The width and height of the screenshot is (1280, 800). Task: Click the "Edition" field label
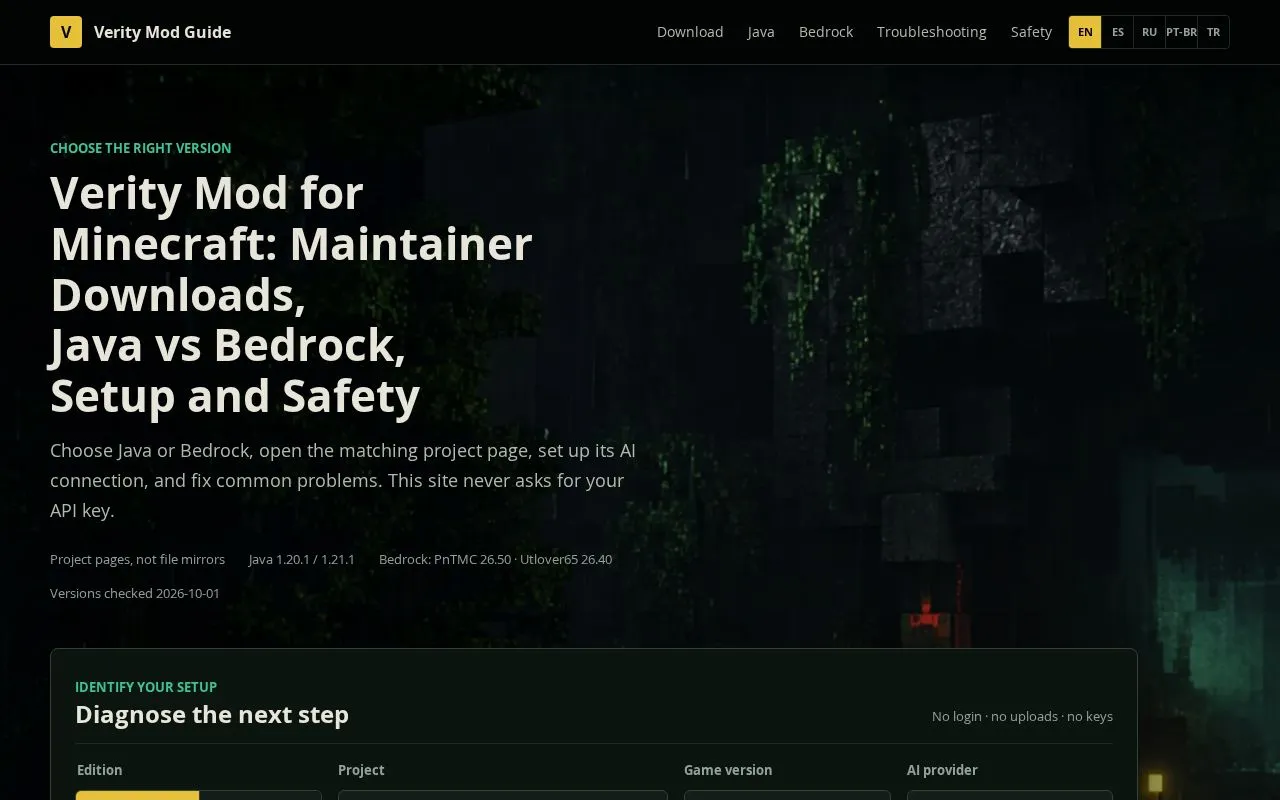click(100, 770)
